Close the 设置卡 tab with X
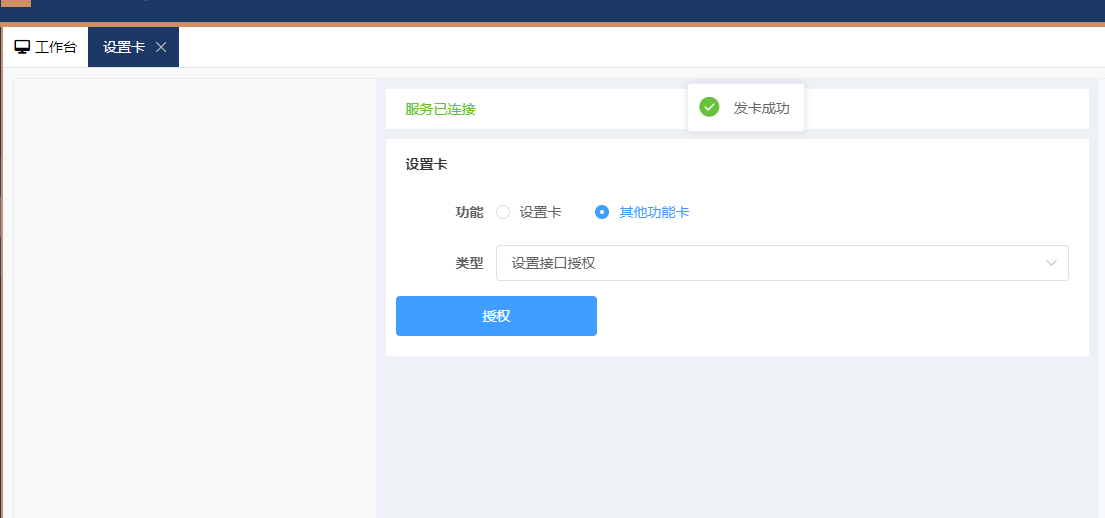The height and width of the screenshot is (518, 1105). pos(161,47)
